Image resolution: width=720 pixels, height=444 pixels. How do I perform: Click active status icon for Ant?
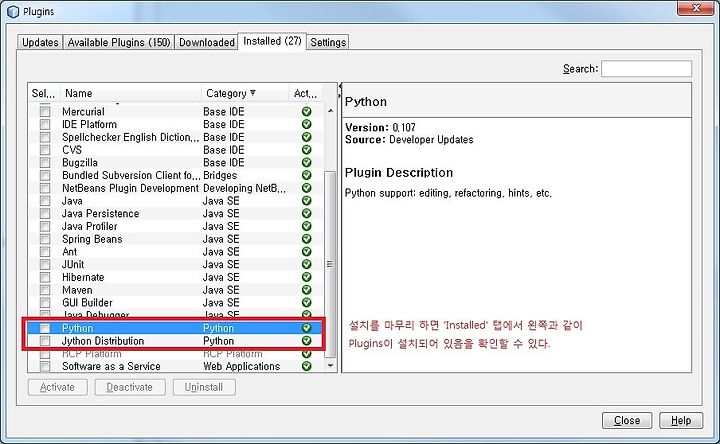coord(307,252)
